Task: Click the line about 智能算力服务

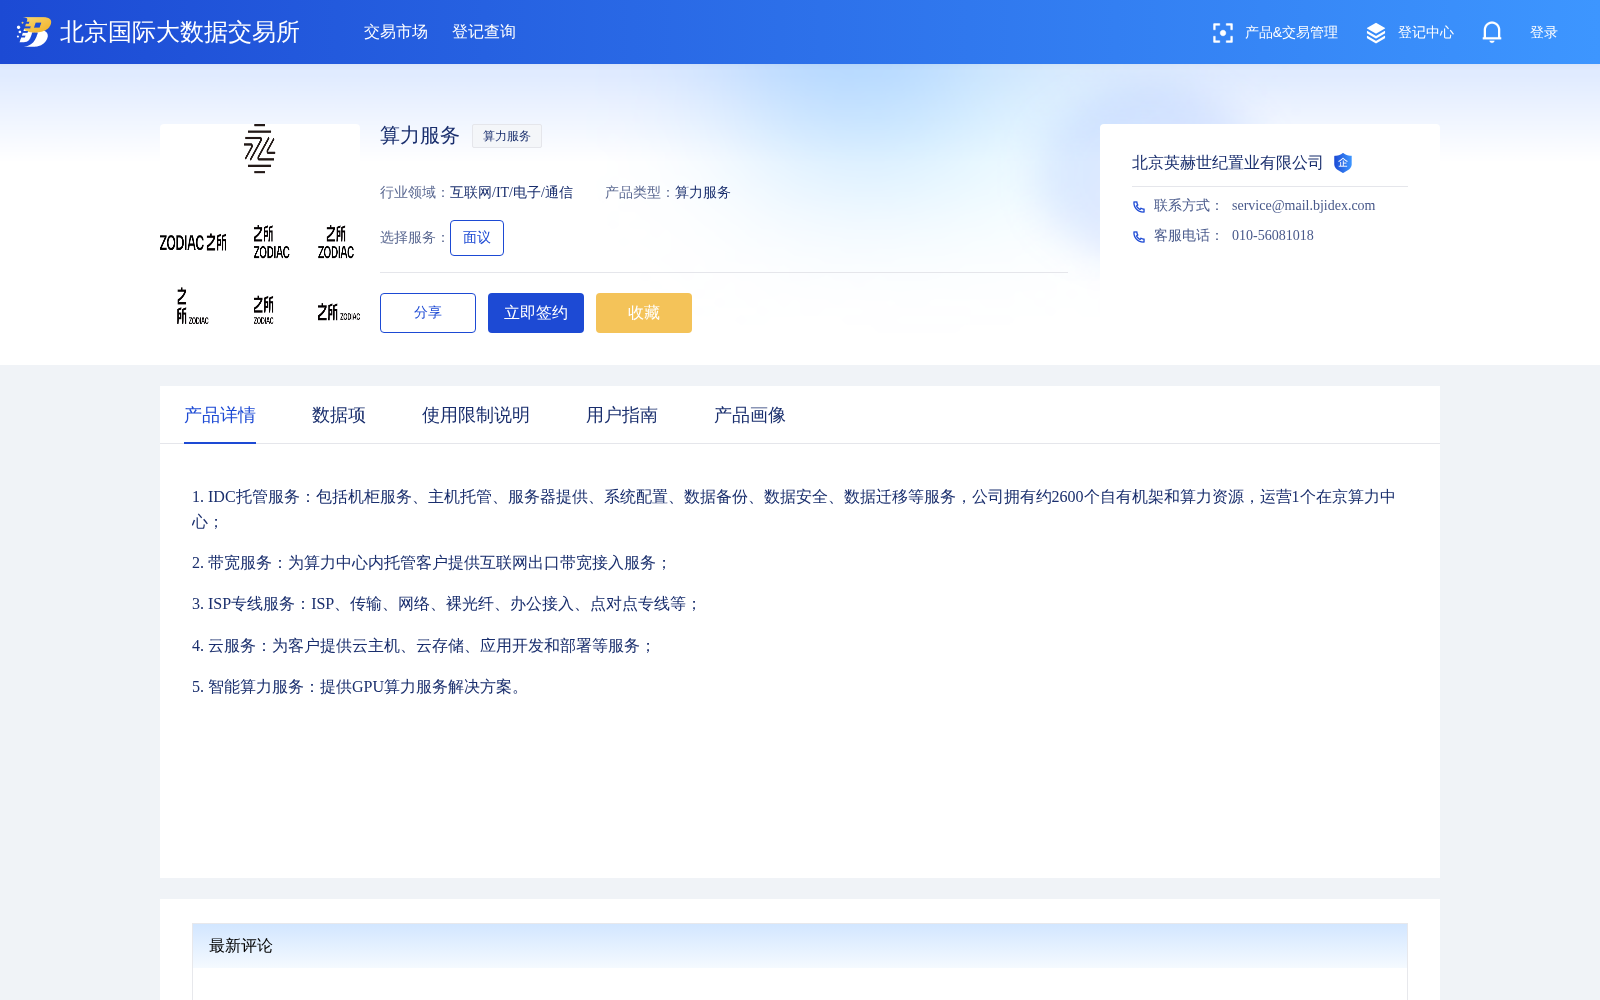Action: (x=360, y=687)
